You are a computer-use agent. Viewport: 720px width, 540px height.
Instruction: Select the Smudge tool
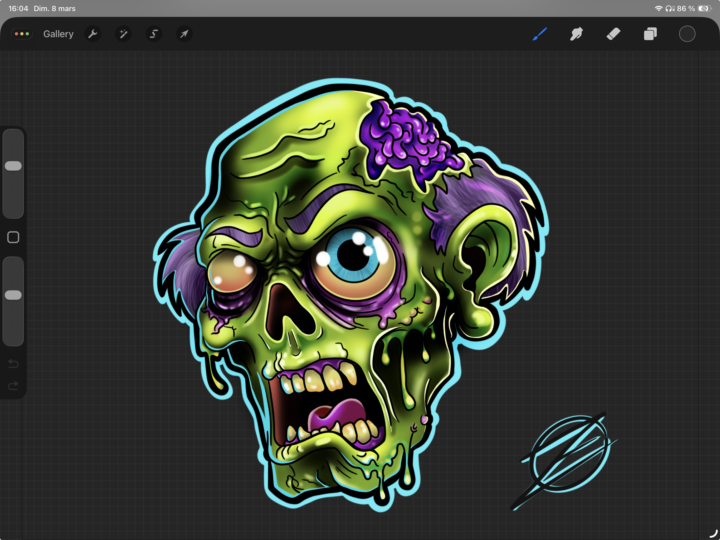tap(576, 34)
